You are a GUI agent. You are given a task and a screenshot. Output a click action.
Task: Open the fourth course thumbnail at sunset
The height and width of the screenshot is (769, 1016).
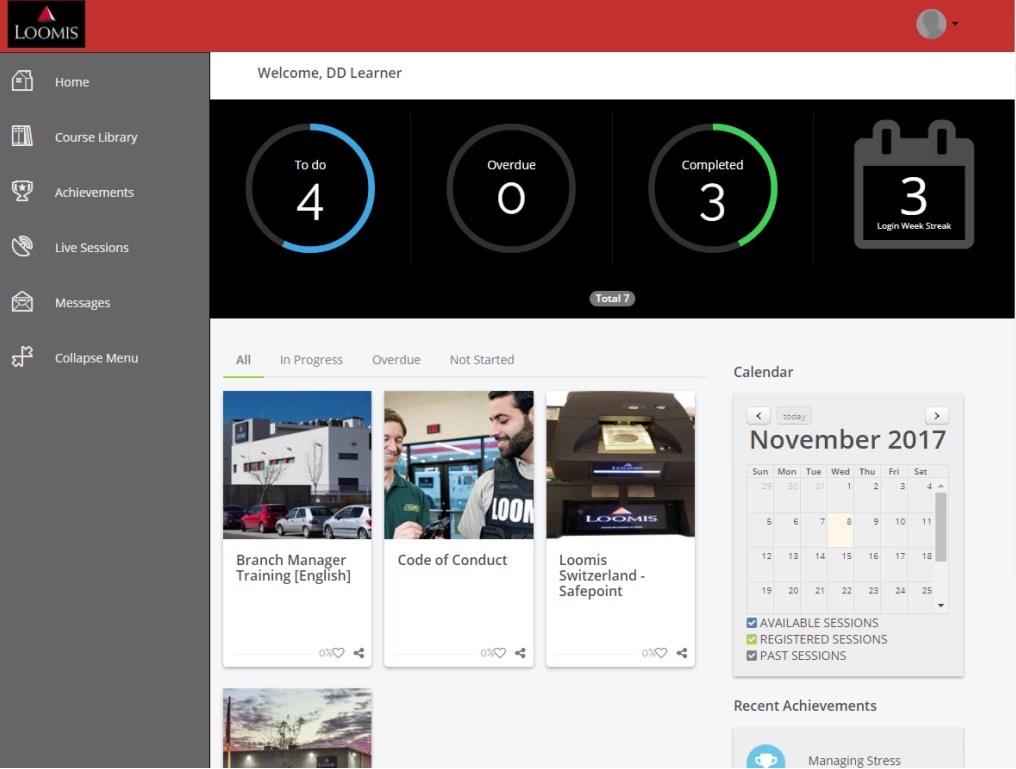(297, 728)
